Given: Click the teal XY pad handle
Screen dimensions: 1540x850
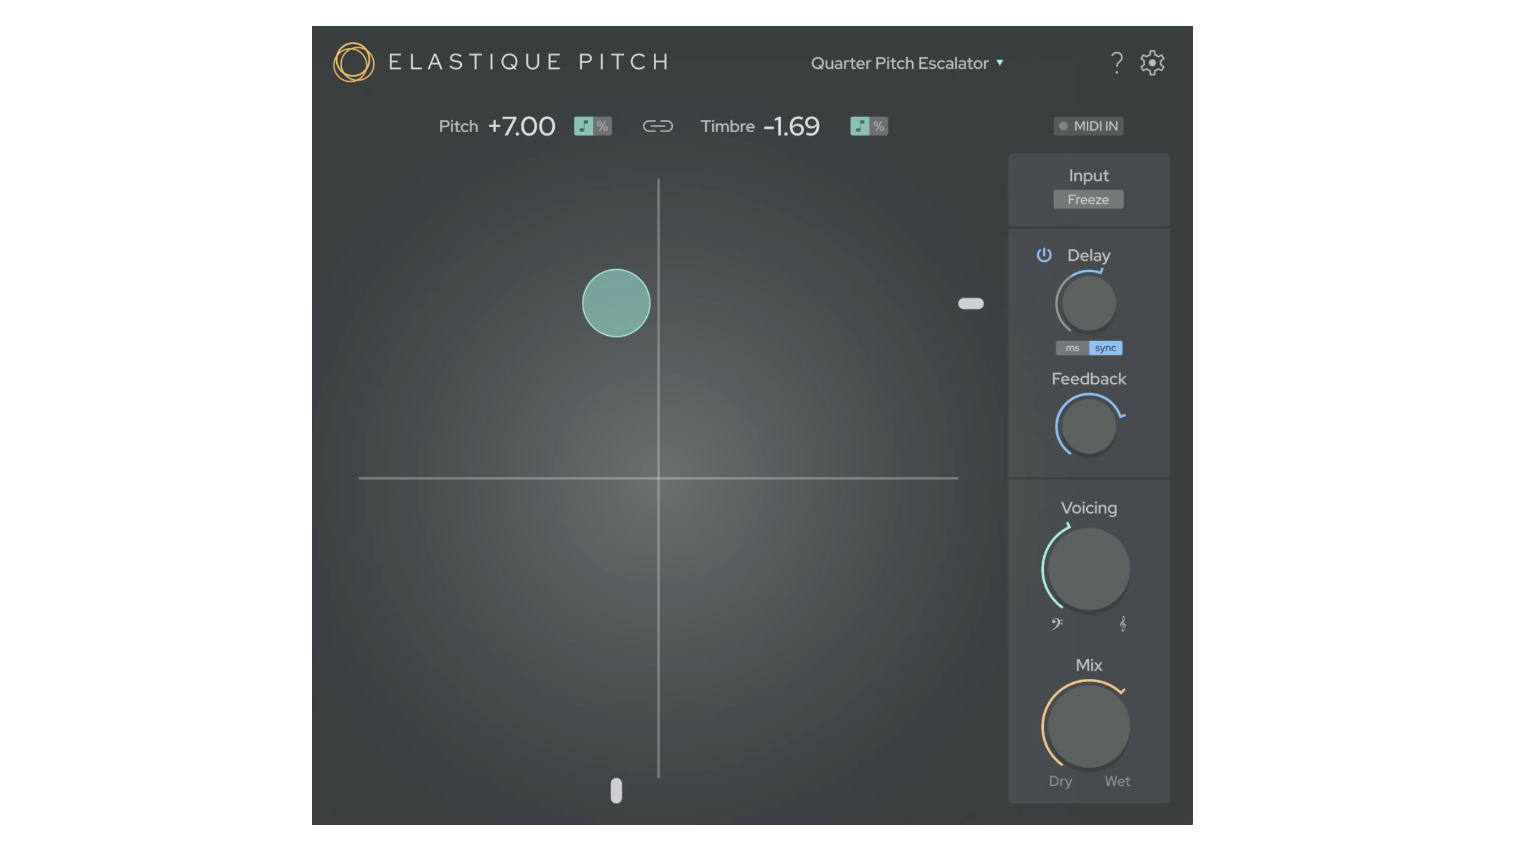Looking at the screenshot, I should (x=616, y=303).
